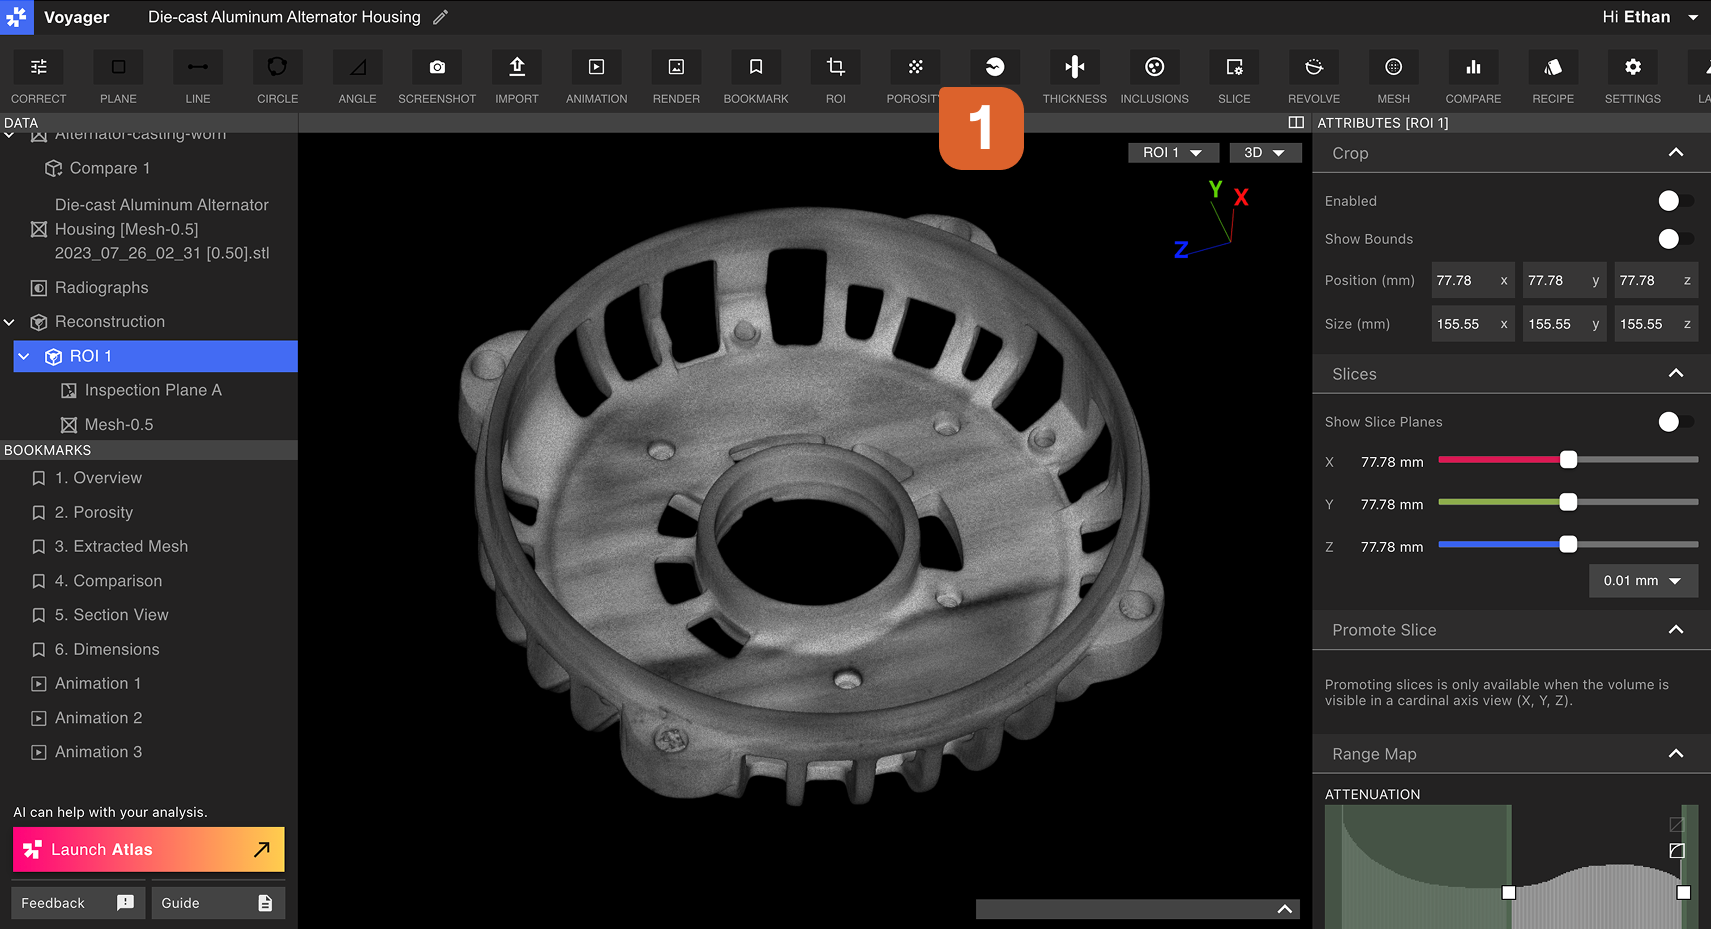The image size is (1711, 929).
Task: Select Compare 1 in data tree
Action: (110, 168)
